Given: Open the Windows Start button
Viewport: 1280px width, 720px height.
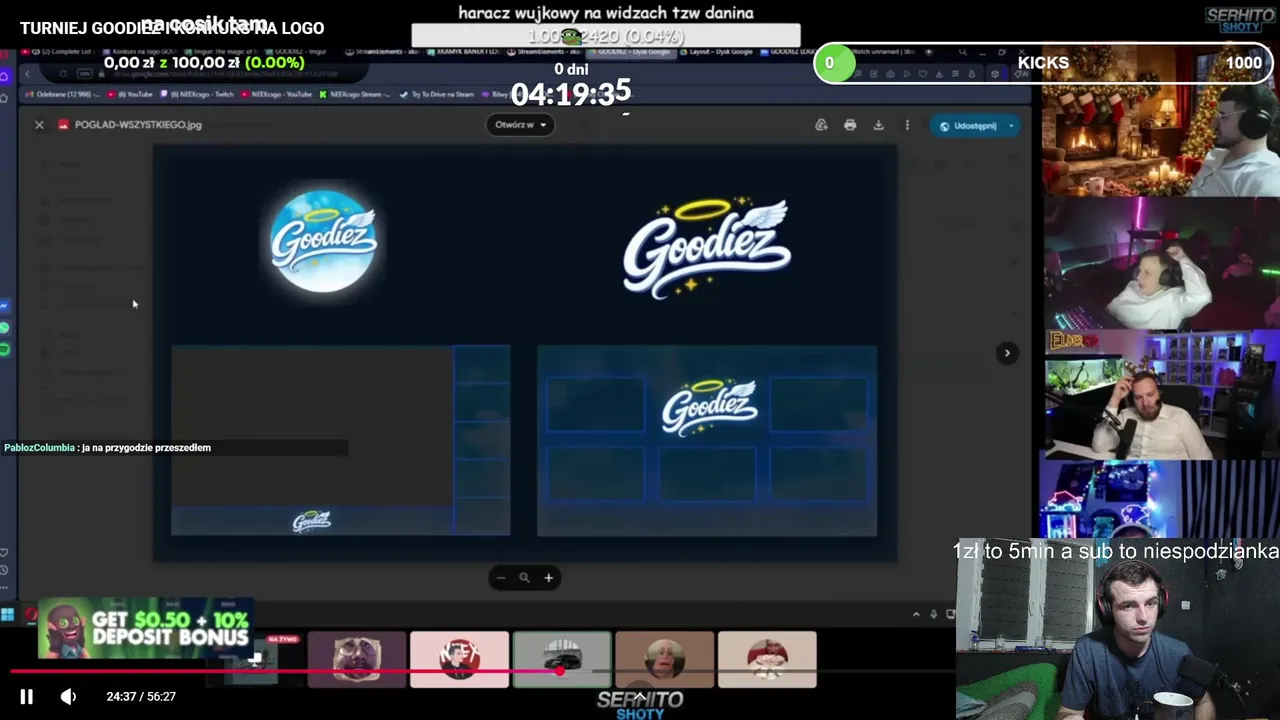Looking at the screenshot, I should [8, 615].
